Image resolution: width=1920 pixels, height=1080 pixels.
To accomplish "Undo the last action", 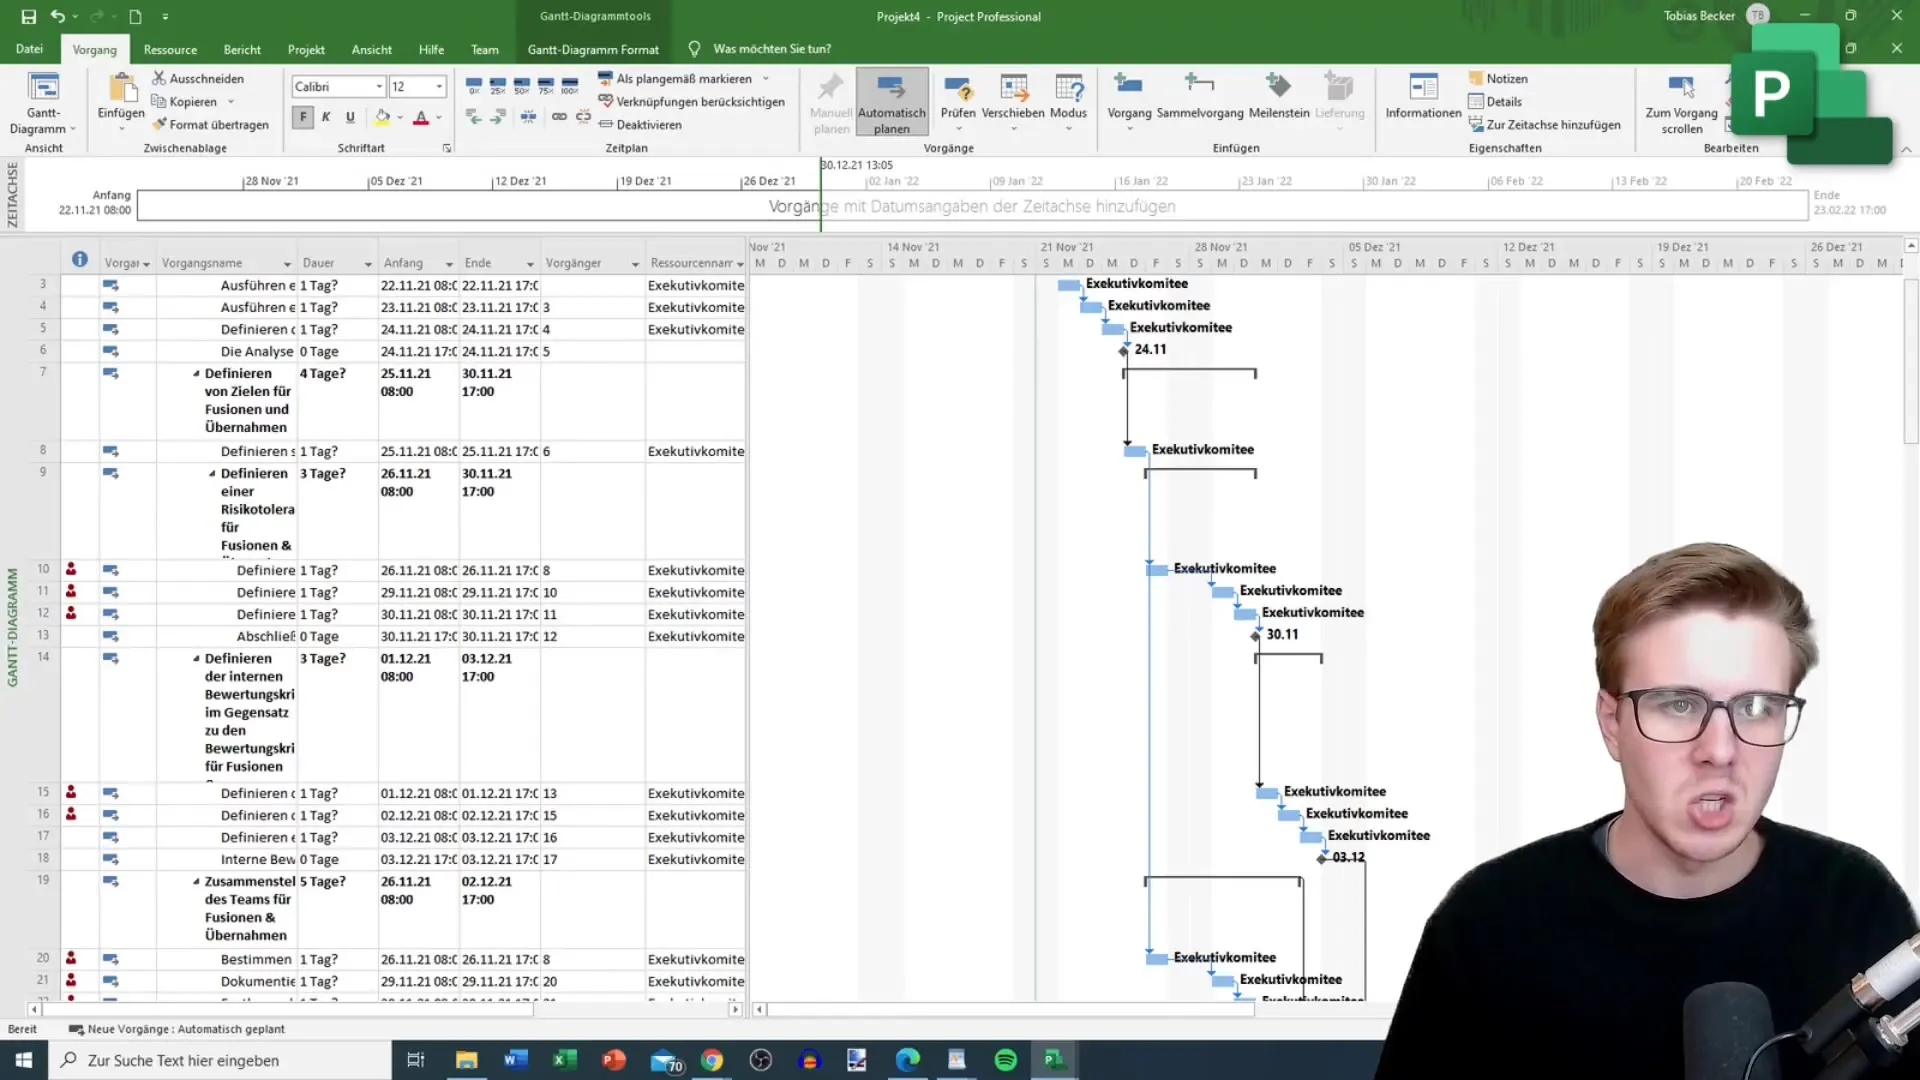I will click(x=58, y=16).
